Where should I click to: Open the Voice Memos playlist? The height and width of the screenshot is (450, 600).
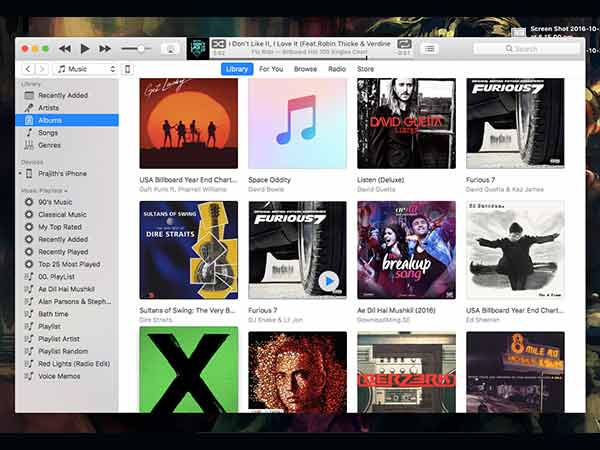click(67, 376)
